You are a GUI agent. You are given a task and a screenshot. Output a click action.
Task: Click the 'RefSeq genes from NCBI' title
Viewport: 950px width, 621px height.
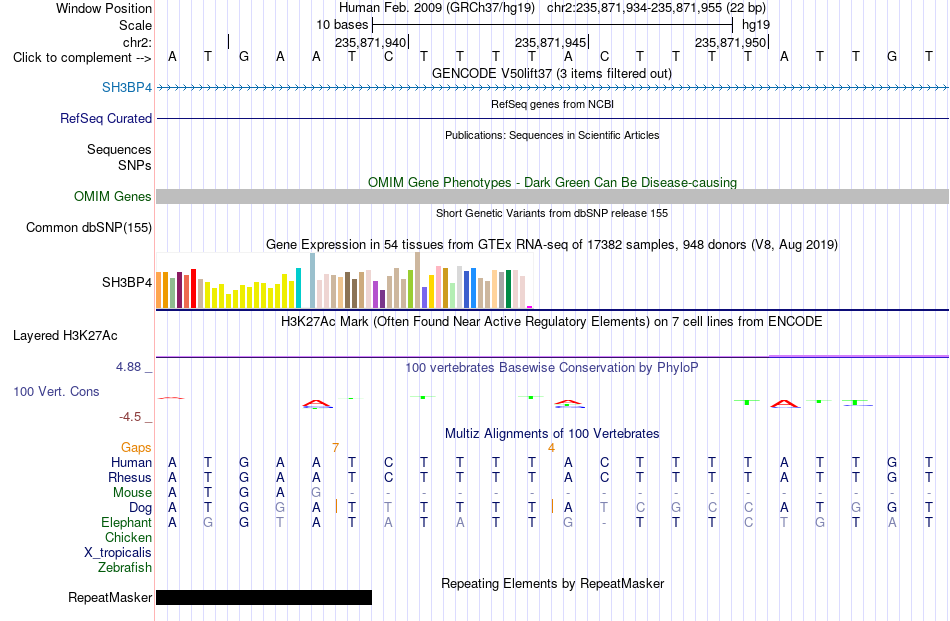point(552,104)
